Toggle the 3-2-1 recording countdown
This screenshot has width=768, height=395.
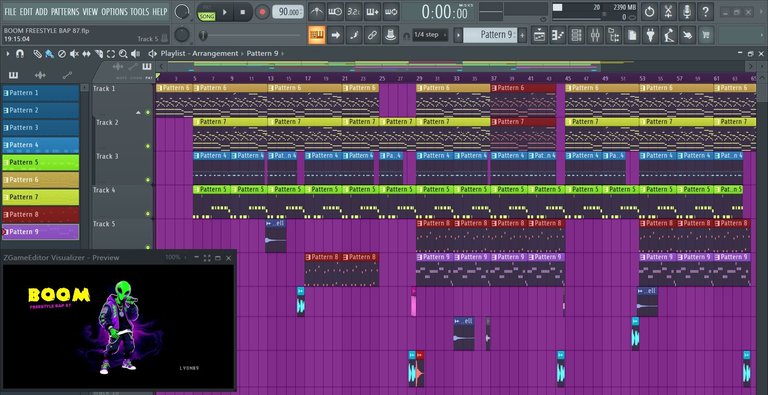point(354,12)
